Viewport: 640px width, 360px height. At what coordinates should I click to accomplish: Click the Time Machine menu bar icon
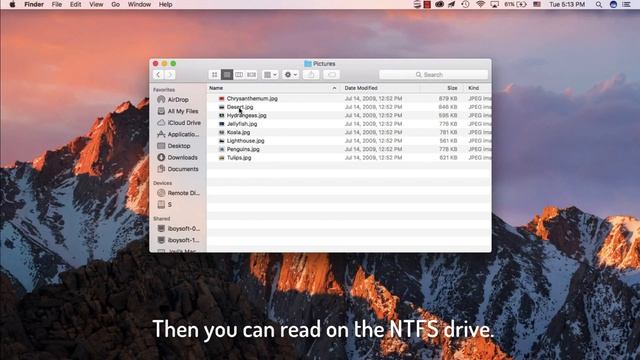pyautogui.click(x=465, y=4)
